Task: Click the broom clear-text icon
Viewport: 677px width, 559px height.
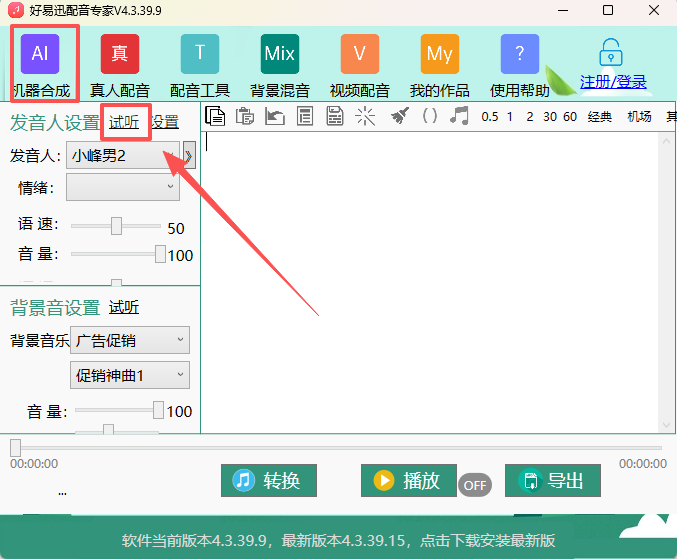Action: (400, 116)
